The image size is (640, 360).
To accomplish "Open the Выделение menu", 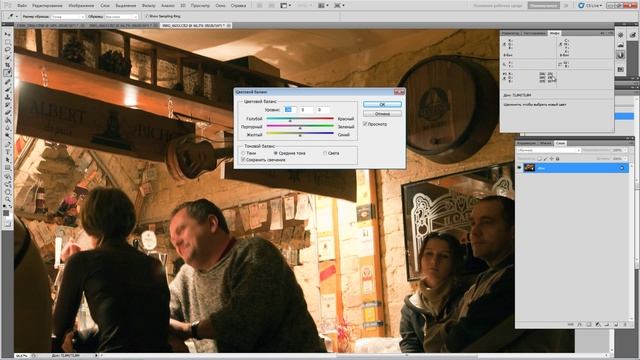I will click(x=126, y=6).
